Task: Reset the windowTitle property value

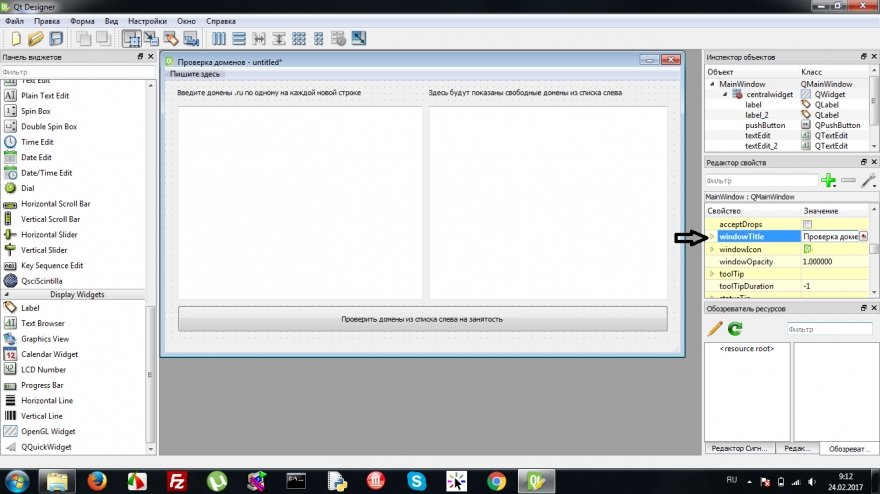Action: point(863,237)
